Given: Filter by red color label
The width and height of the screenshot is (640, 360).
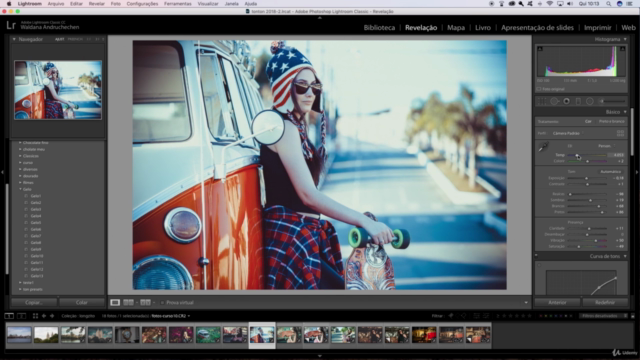Looking at the screenshot, I should click(541, 316).
